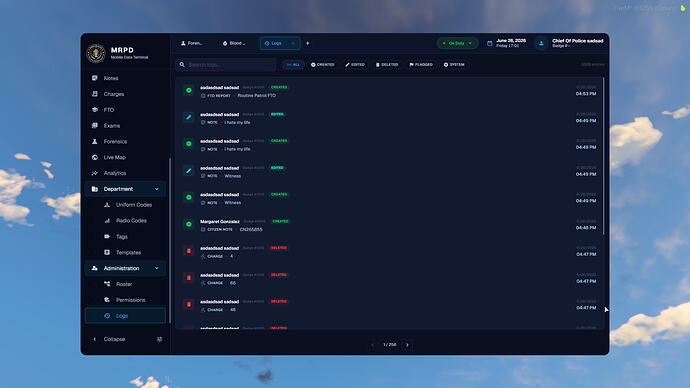Click the Radio Codes bar icon

pyautogui.click(x=107, y=220)
